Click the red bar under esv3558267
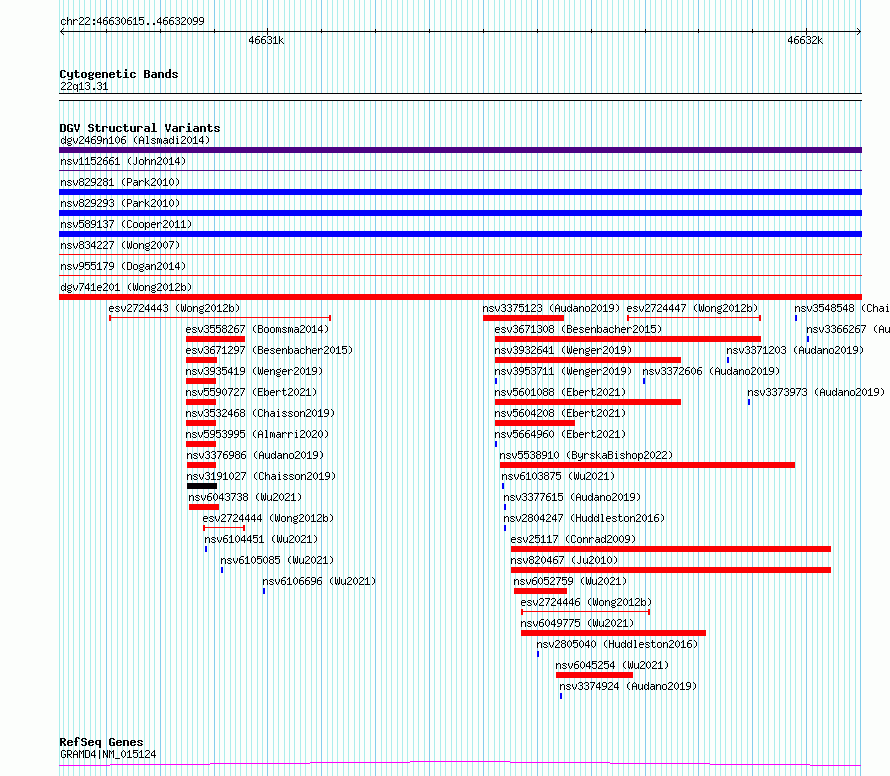This screenshot has height=776, width=890. pos(216,339)
